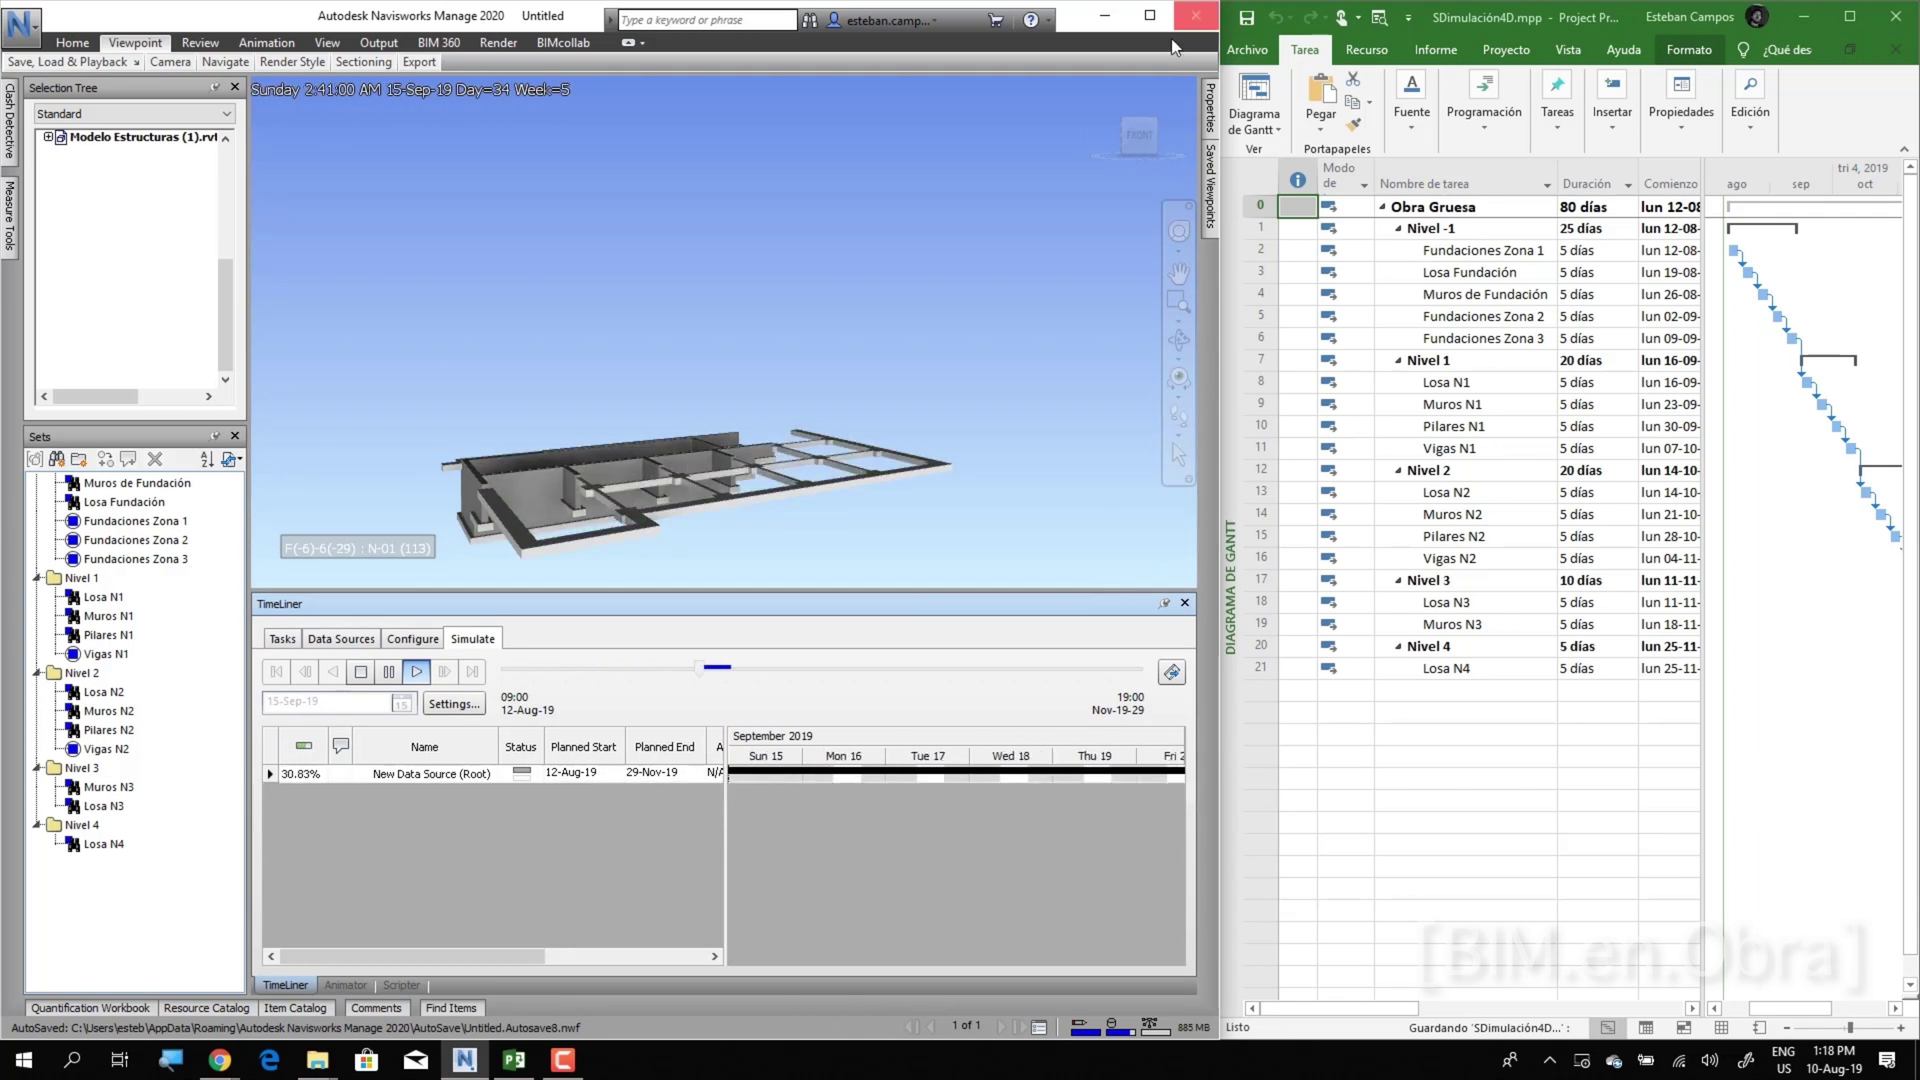
Task: Toggle auto-hide pin on Sets panel
Action: [x=215, y=436]
